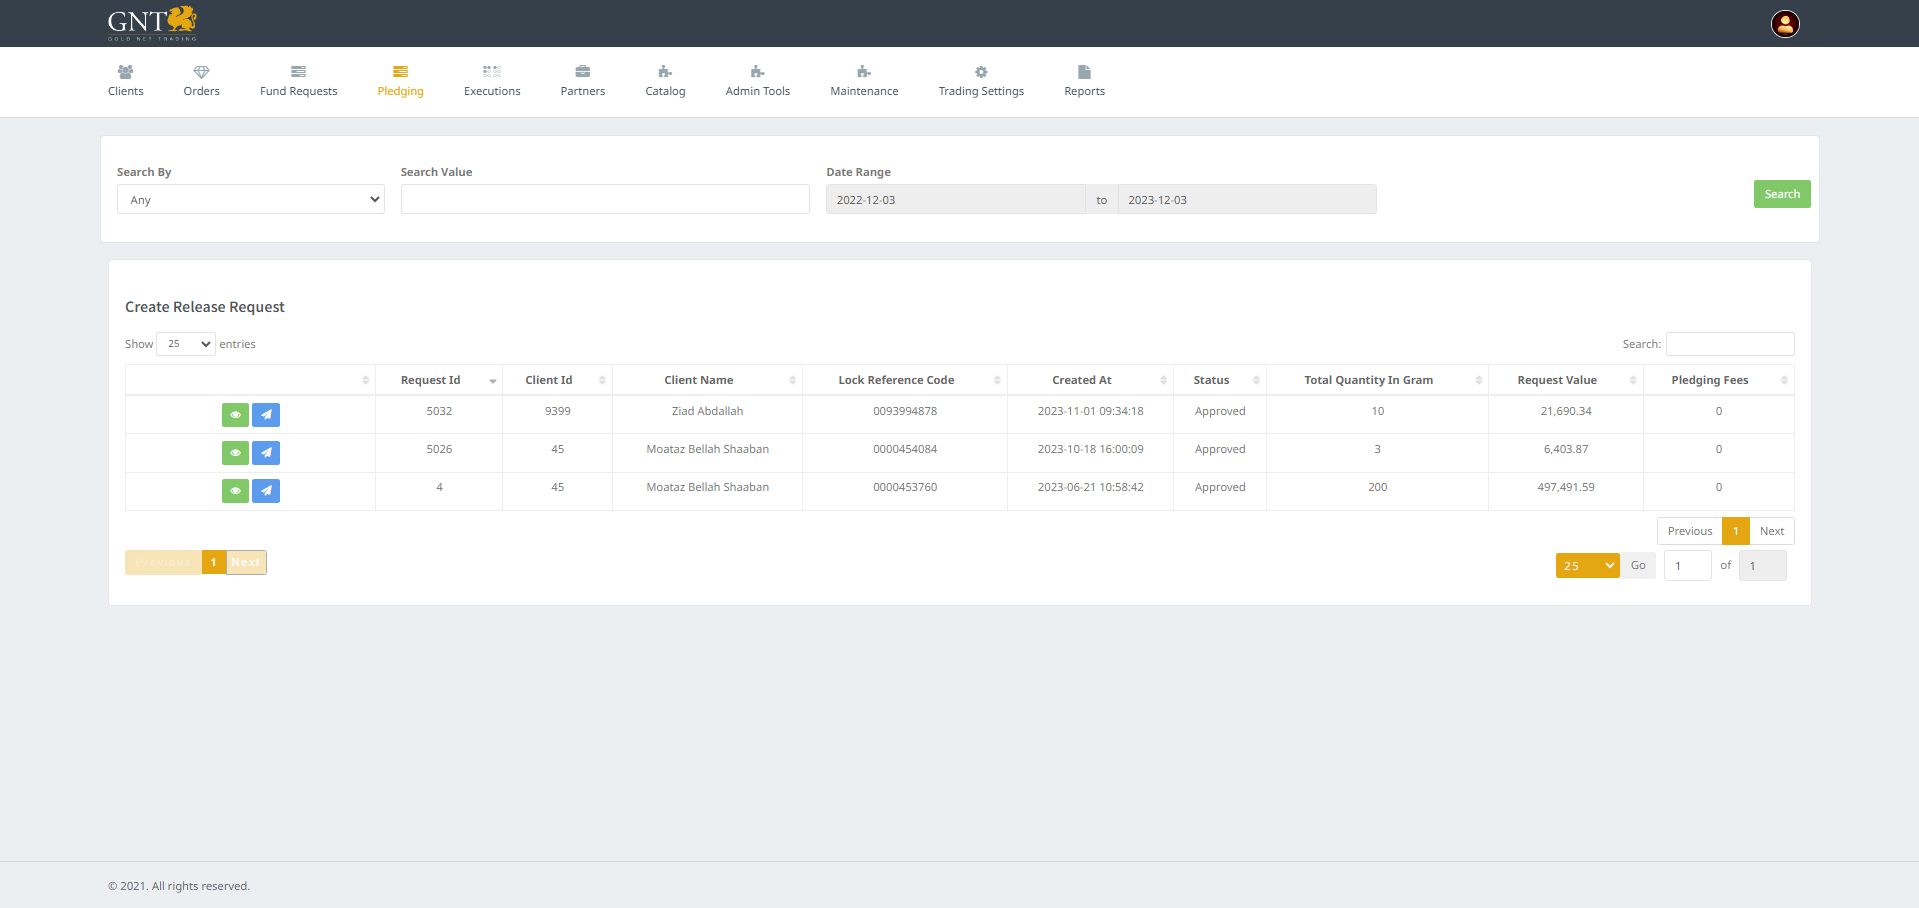Open the Executions menu item
This screenshot has height=908, width=1919.
tap(492, 81)
